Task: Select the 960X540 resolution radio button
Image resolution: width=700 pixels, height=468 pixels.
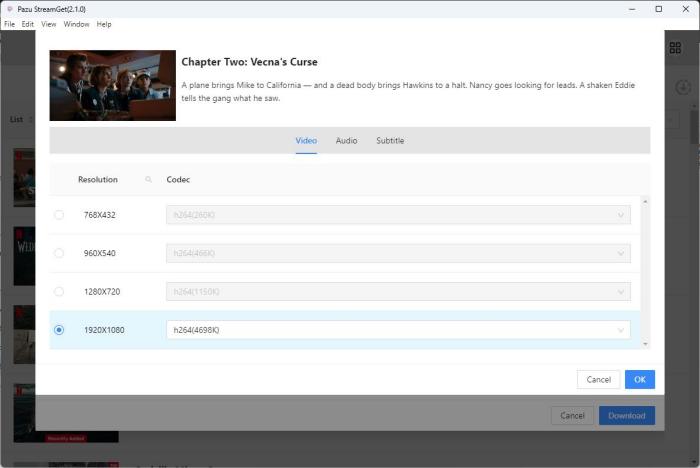Action: point(59,253)
